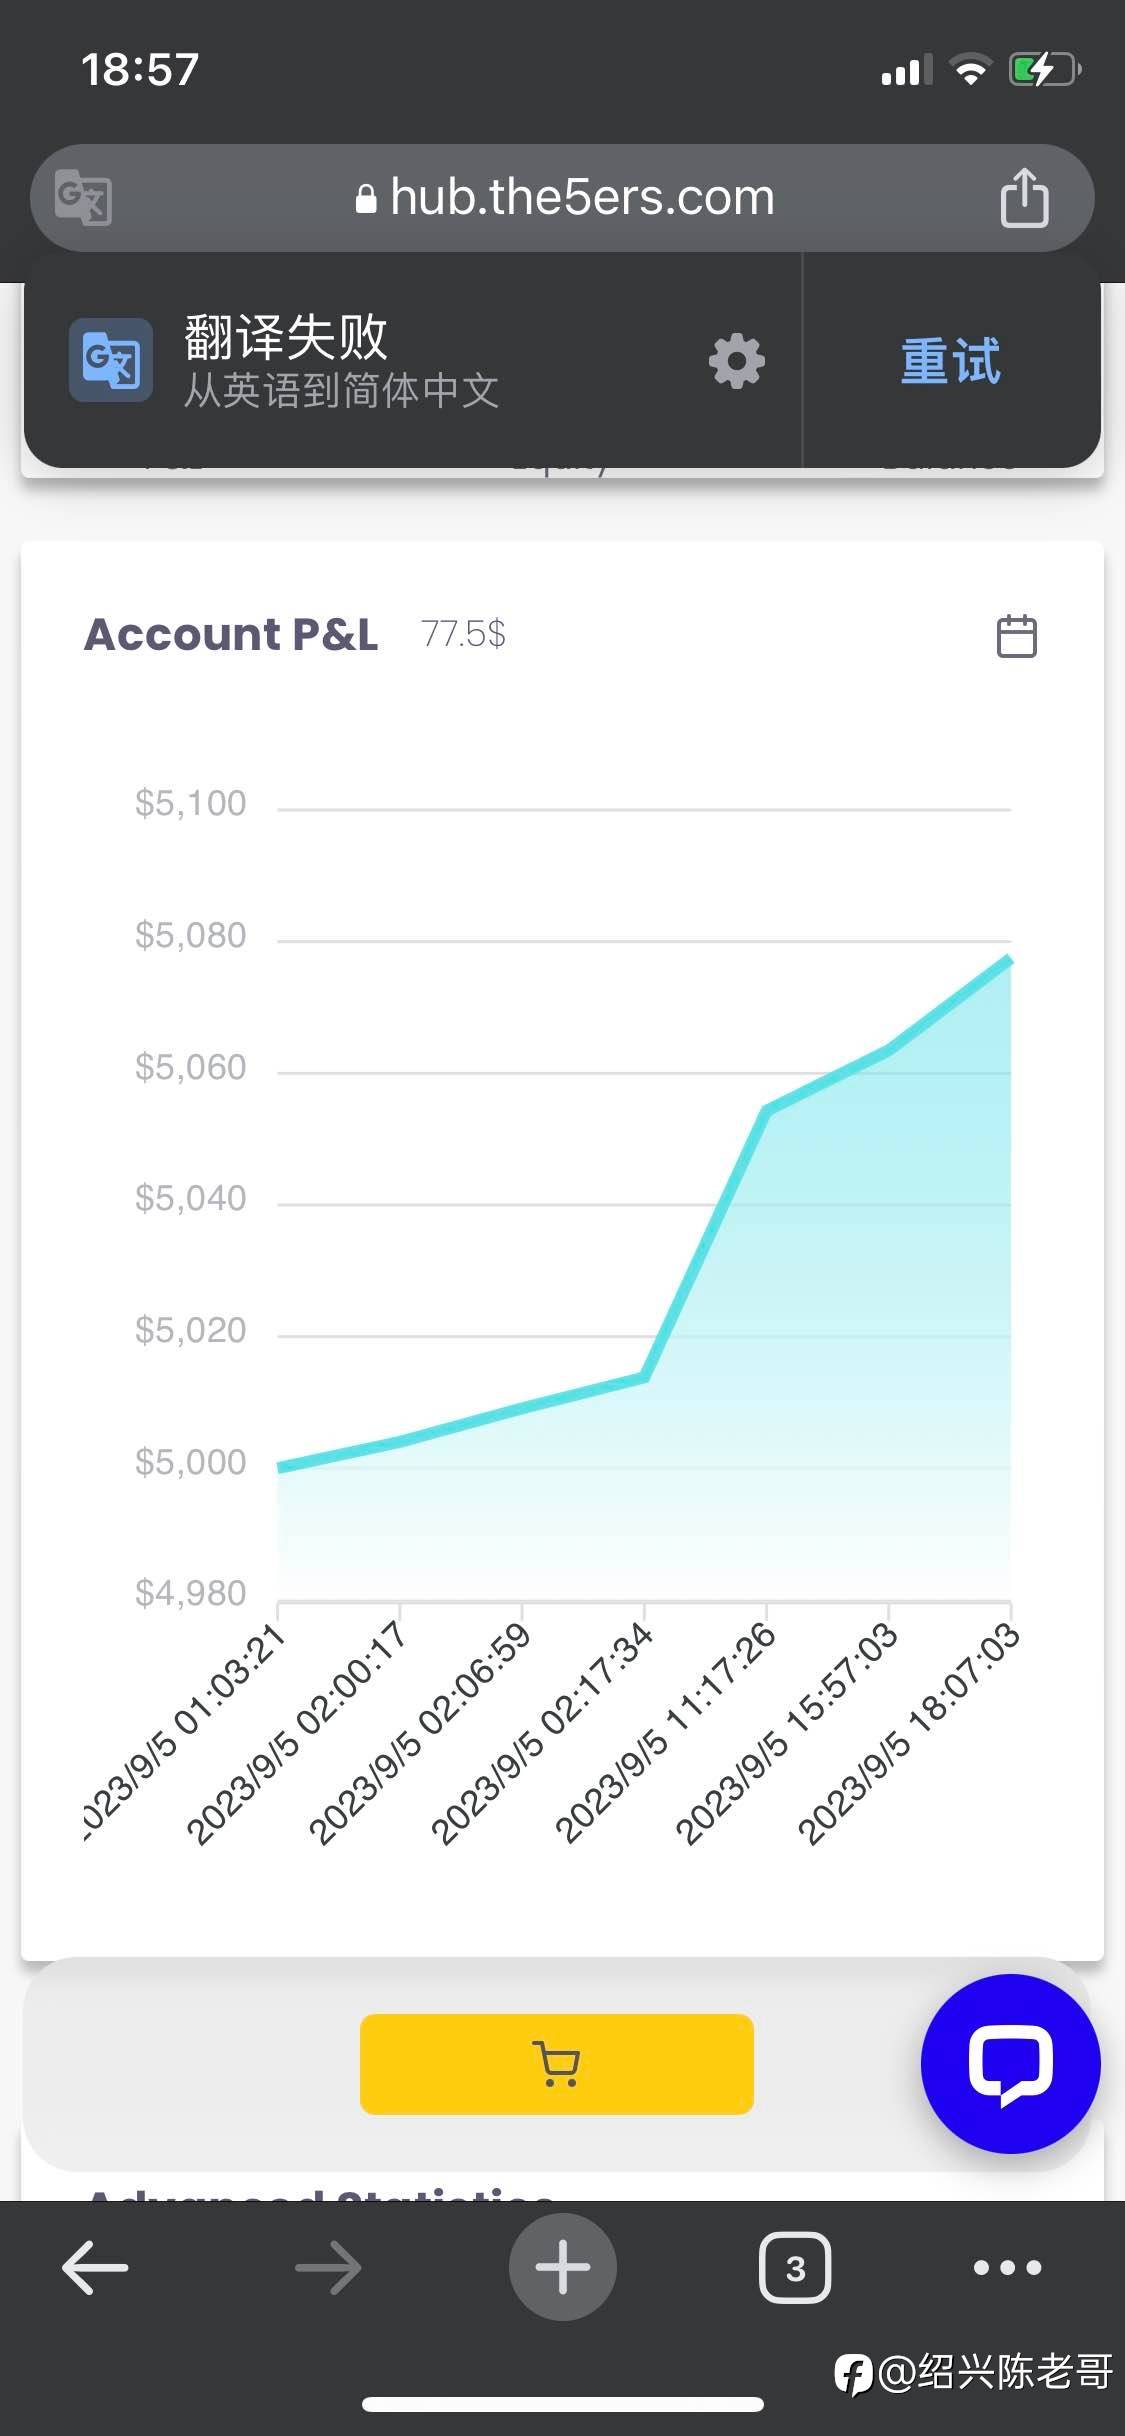Go forward with the right arrow

pos(328,2267)
